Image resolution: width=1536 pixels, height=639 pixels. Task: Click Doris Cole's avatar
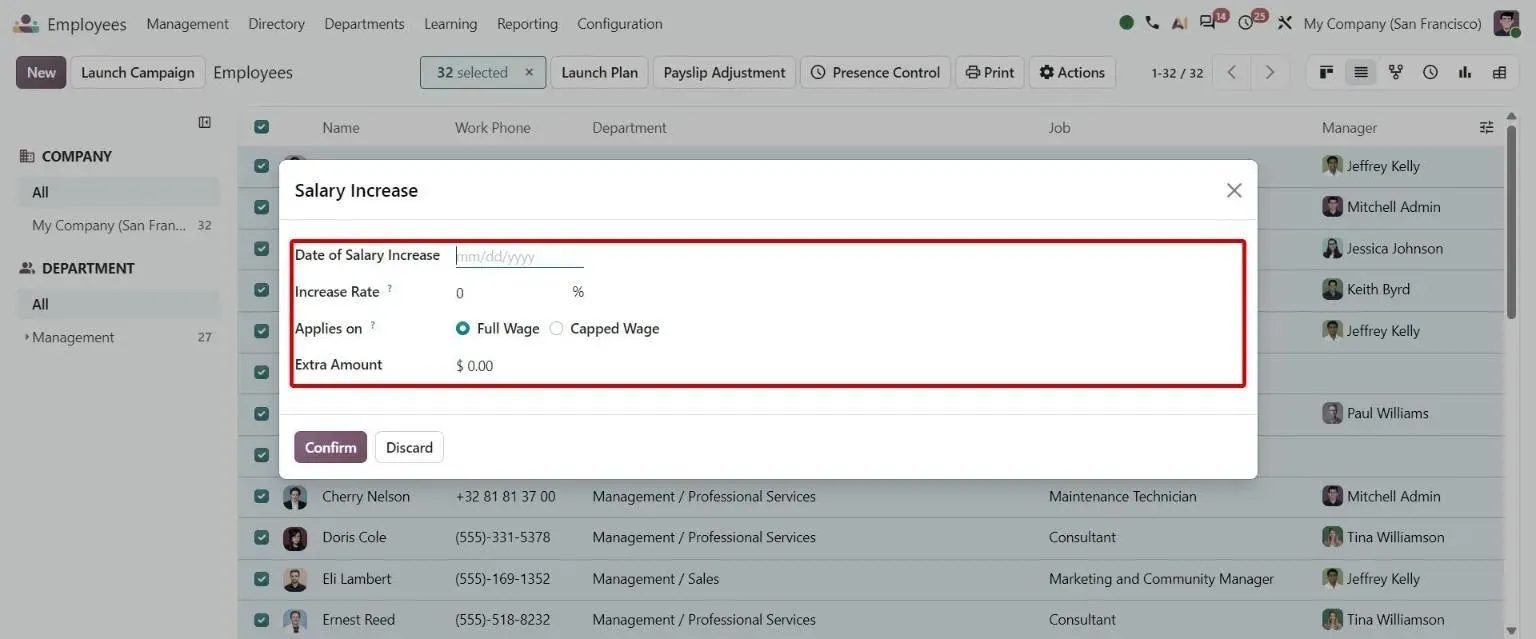(295, 538)
